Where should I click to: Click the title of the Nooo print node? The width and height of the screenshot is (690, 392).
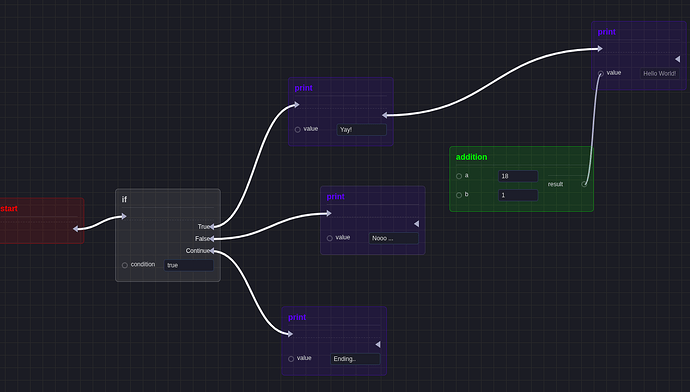[335, 197]
